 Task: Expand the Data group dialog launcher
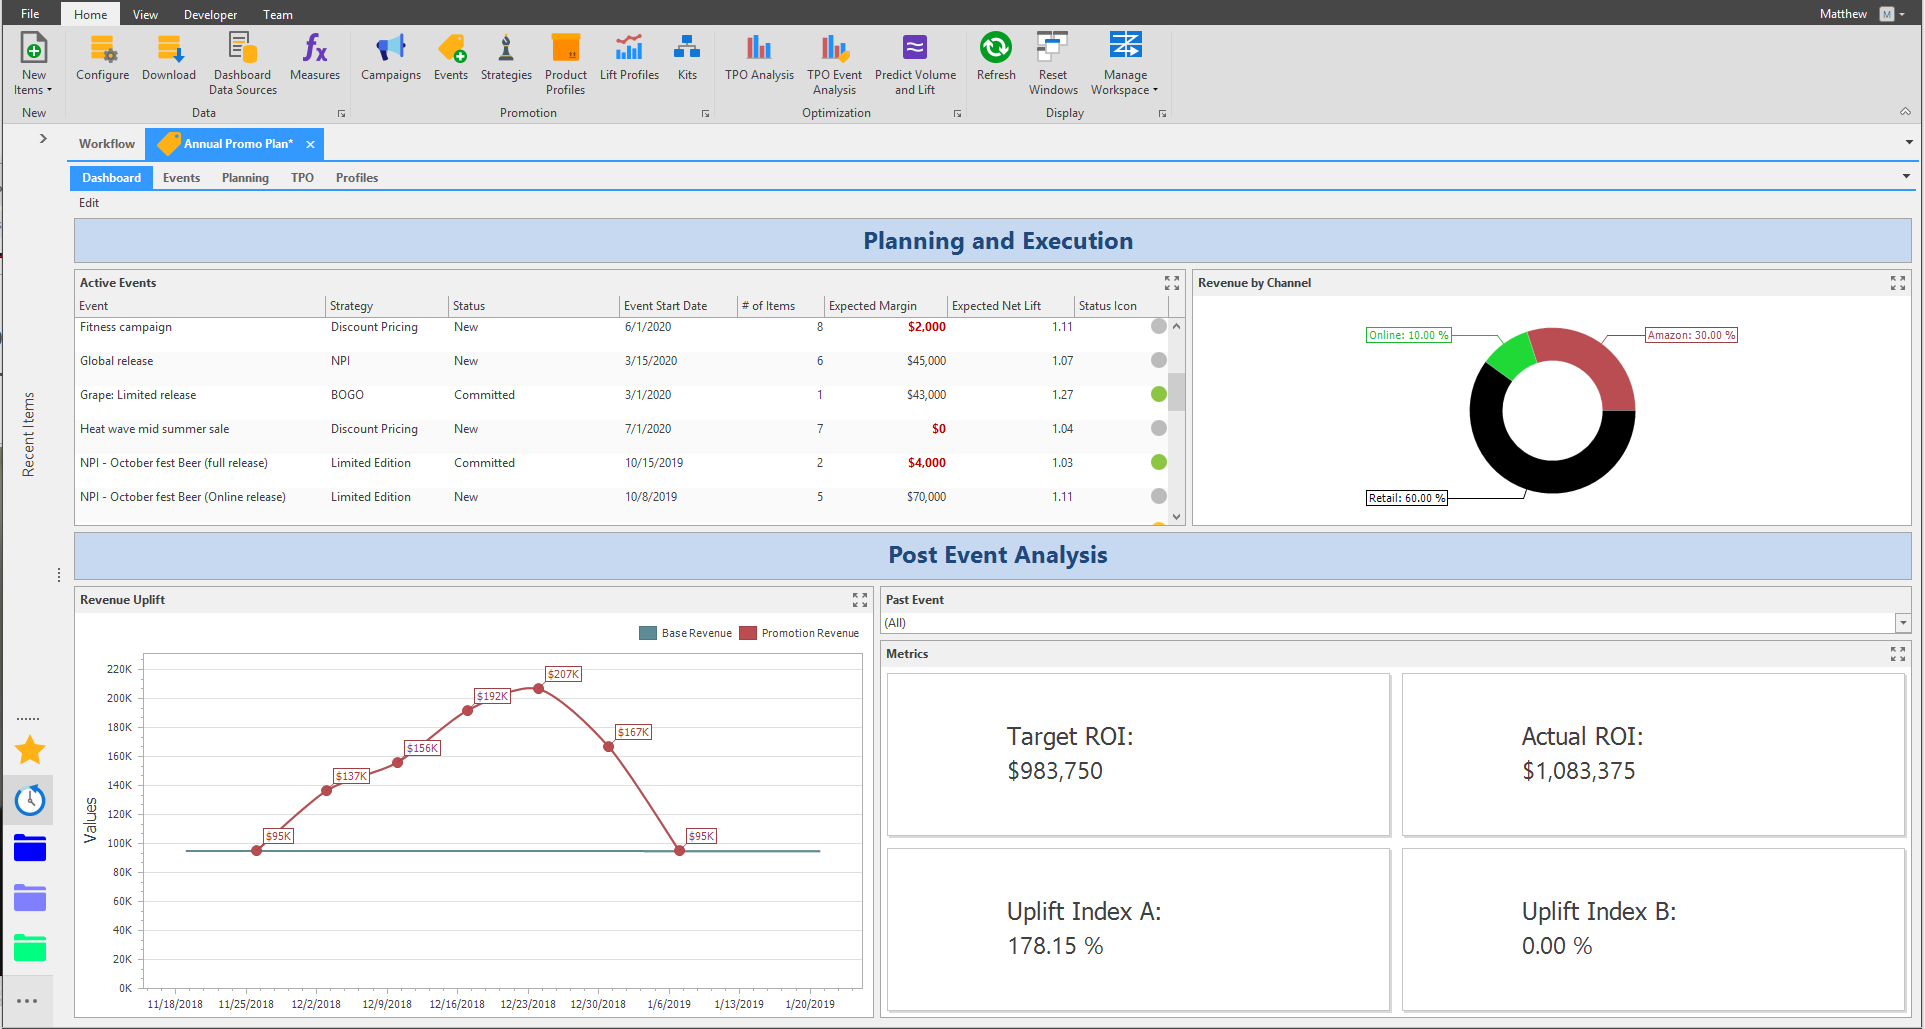(x=341, y=114)
